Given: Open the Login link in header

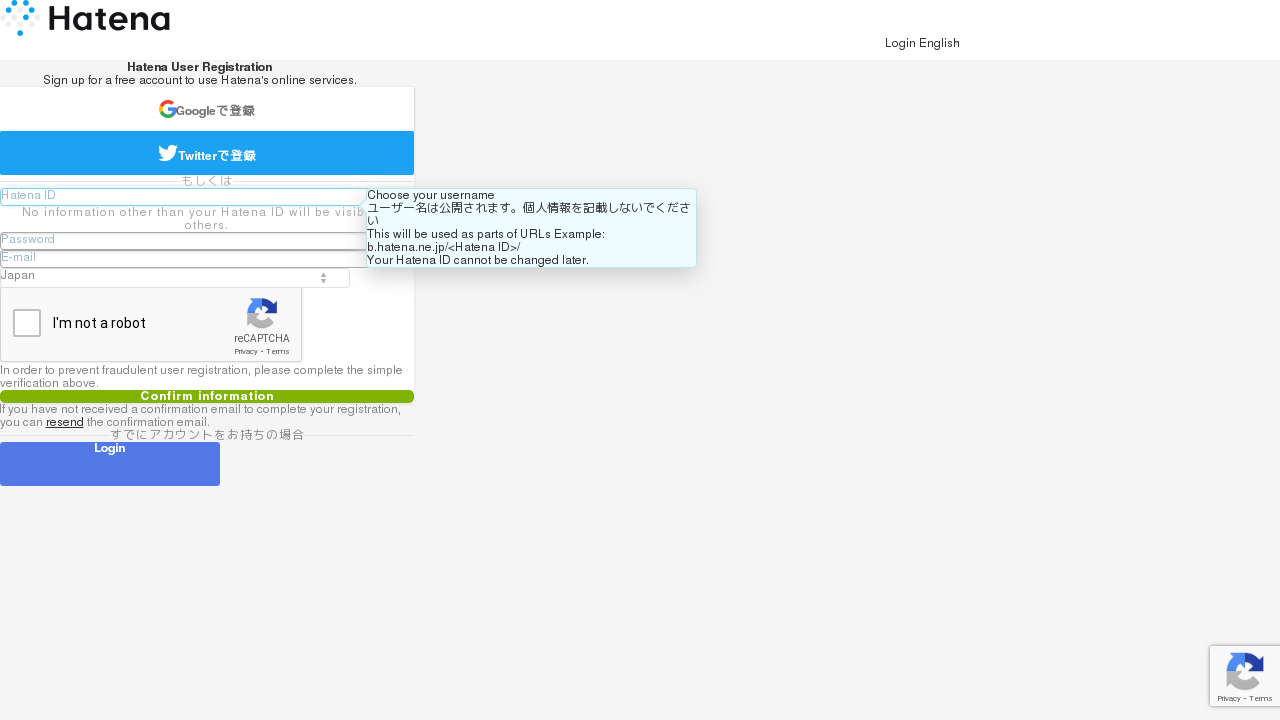Looking at the screenshot, I should click(900, 43).
